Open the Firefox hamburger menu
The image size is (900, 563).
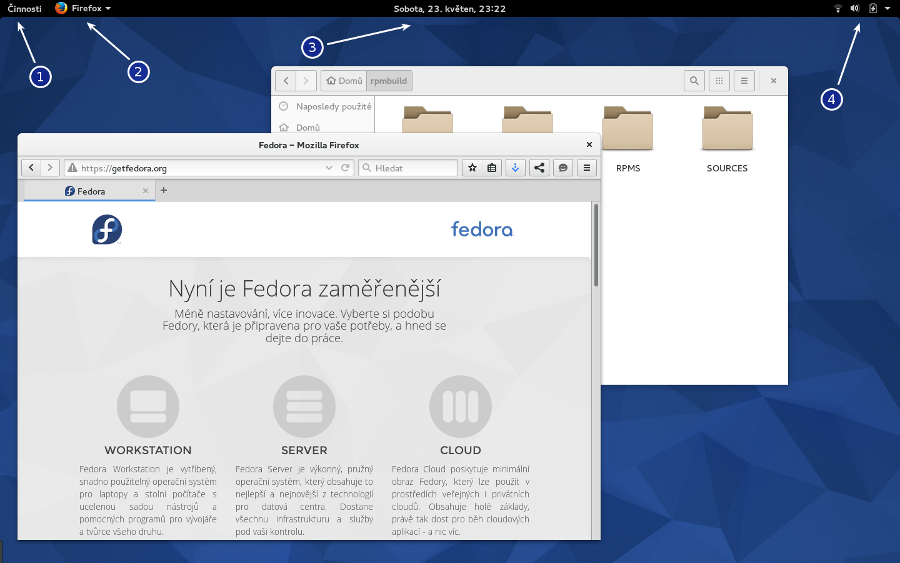click(588, 168)
